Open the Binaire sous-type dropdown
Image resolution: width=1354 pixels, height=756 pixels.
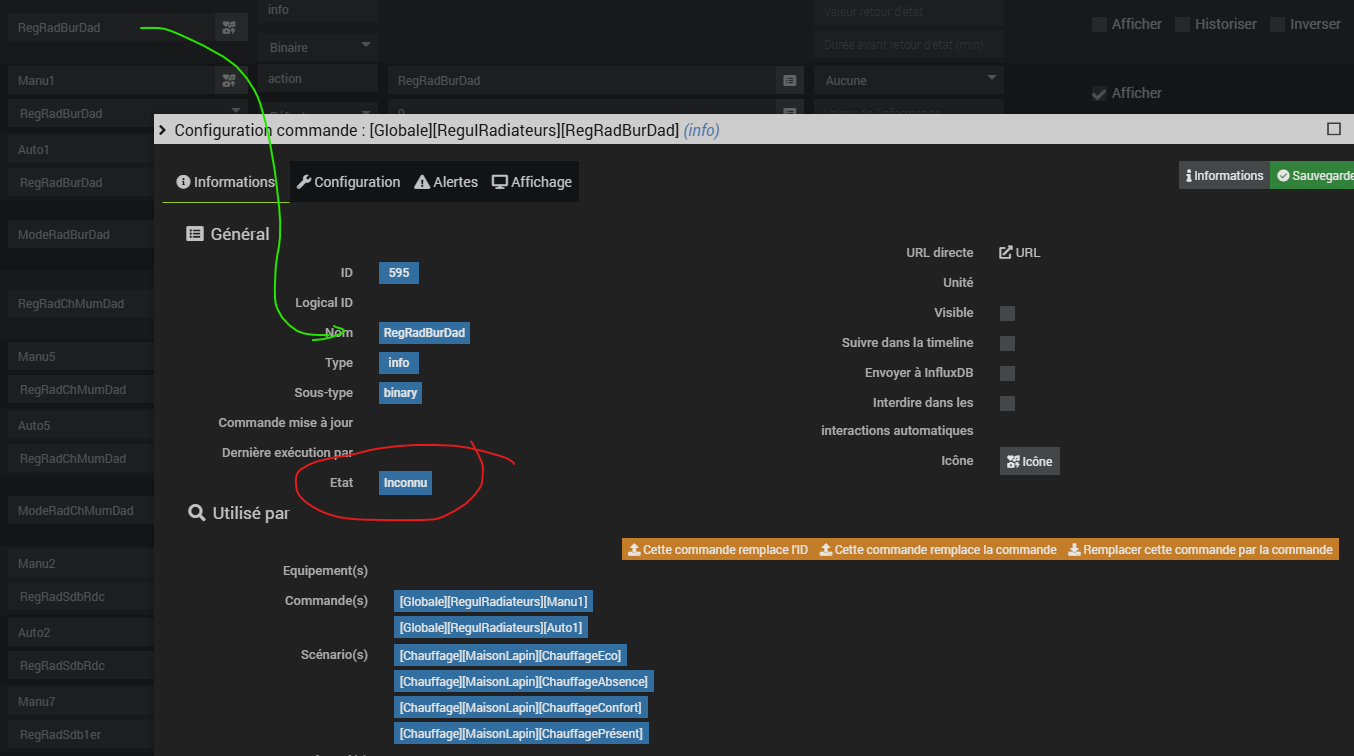pos(317,47)
